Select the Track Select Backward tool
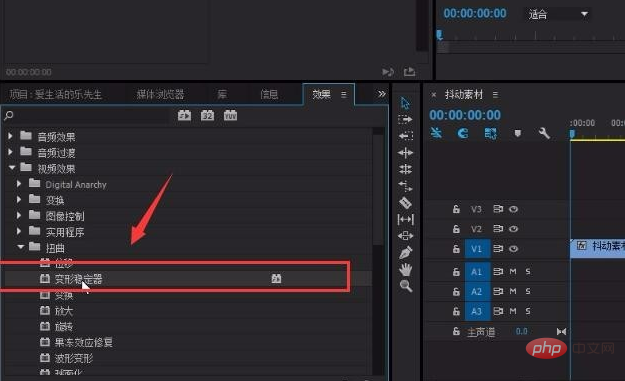Viewport: 625px width, 381px height. click(x=405, y=136)
